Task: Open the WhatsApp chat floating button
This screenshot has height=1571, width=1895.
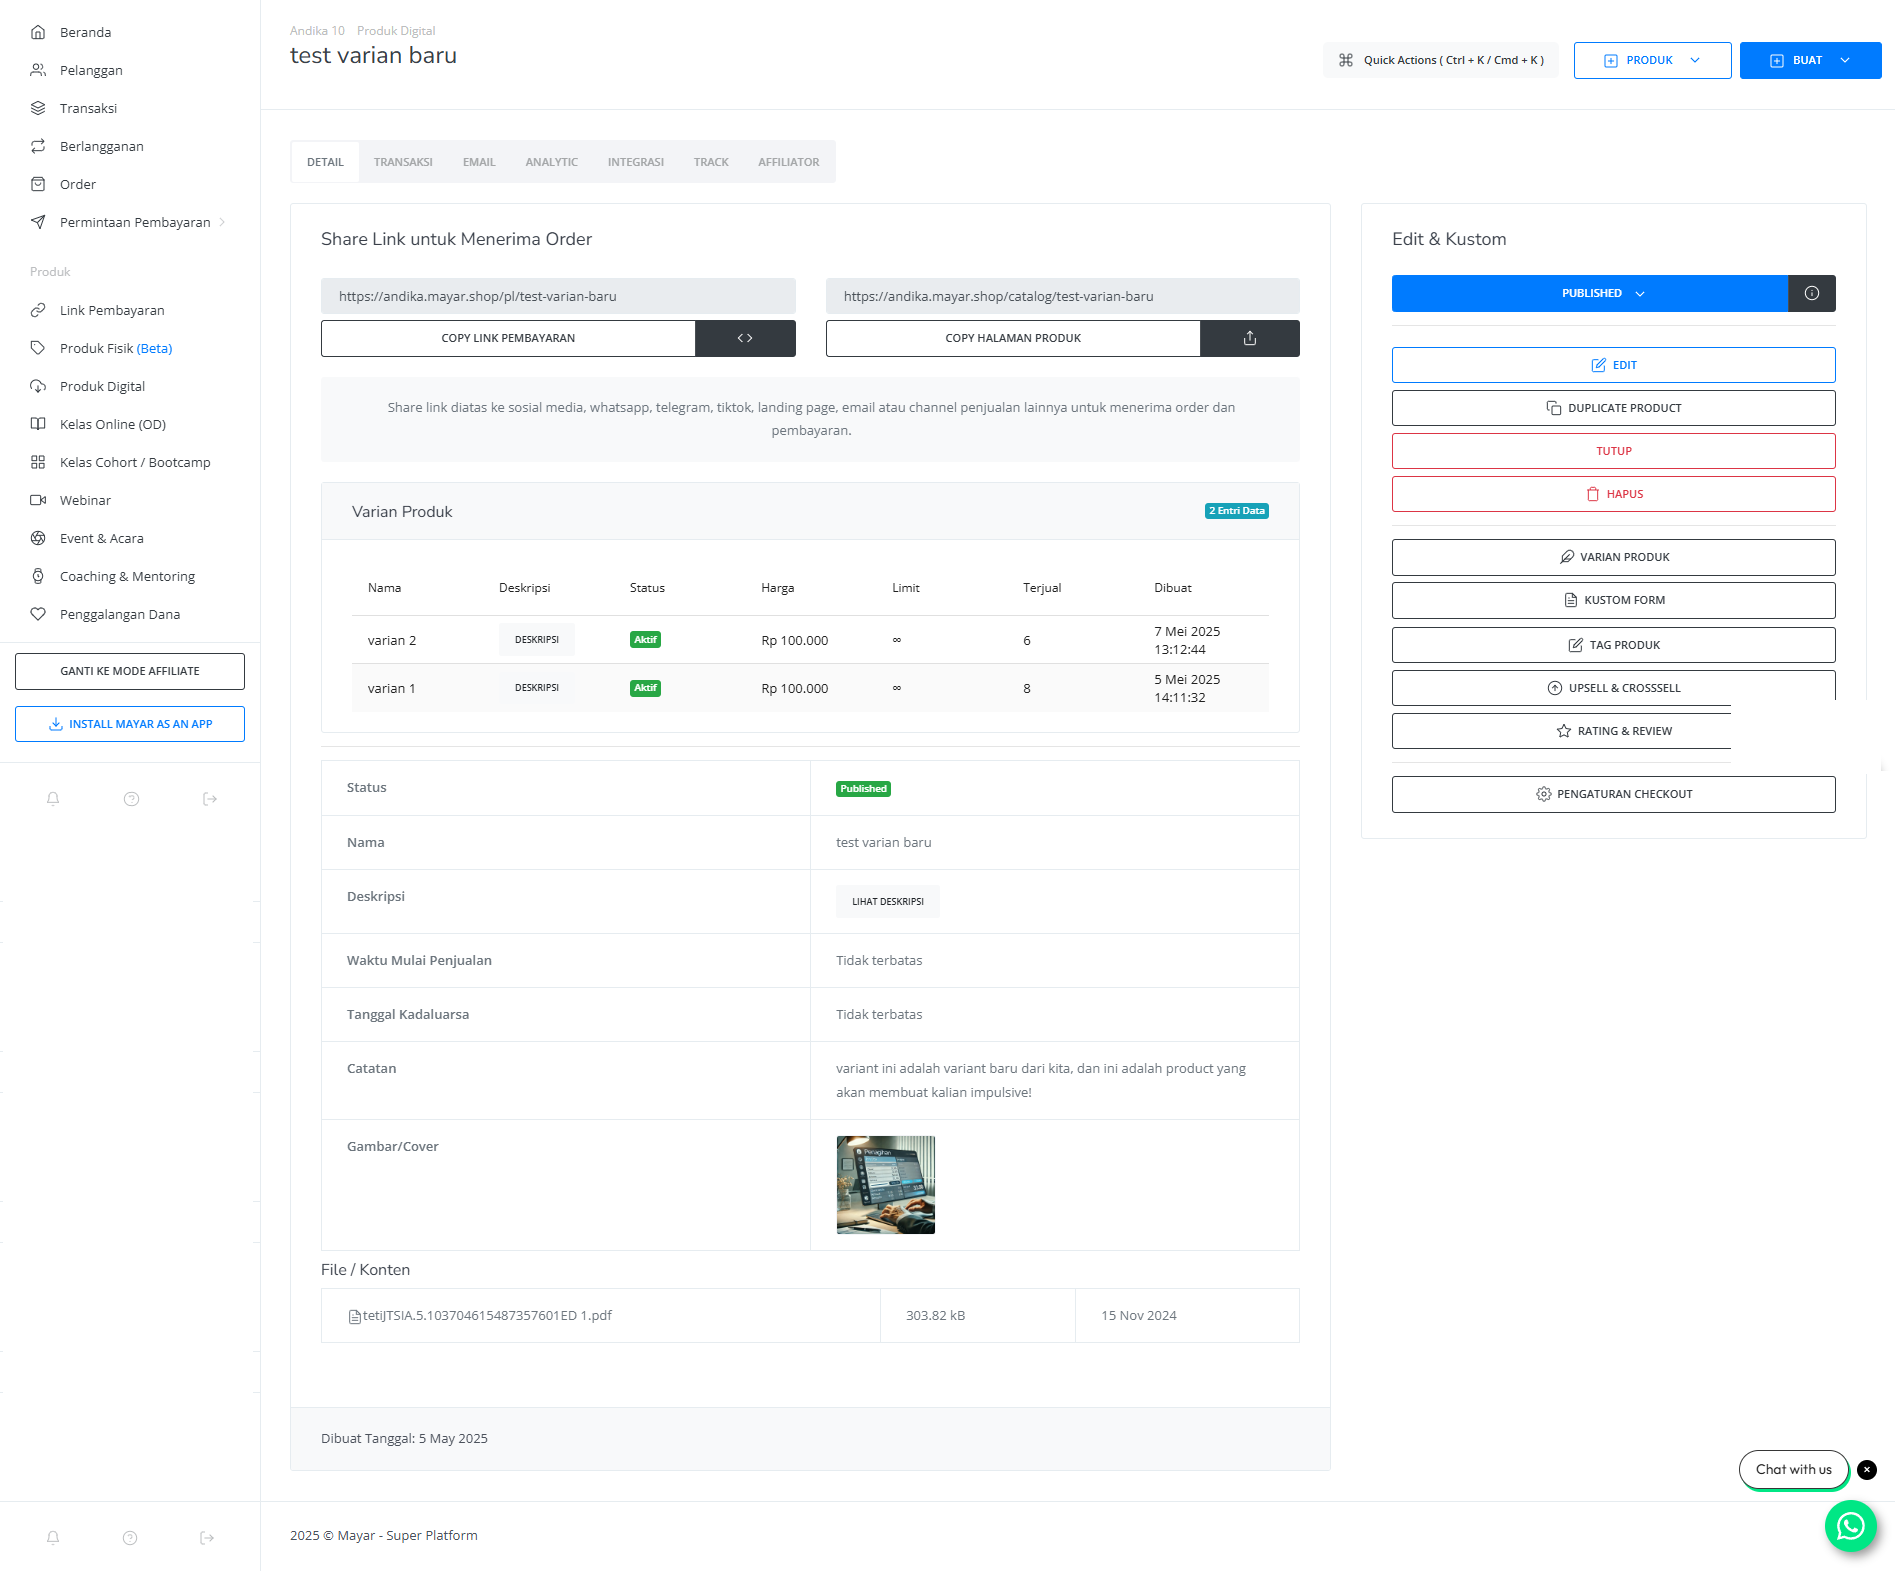Action: (x=1851, y=1526)
